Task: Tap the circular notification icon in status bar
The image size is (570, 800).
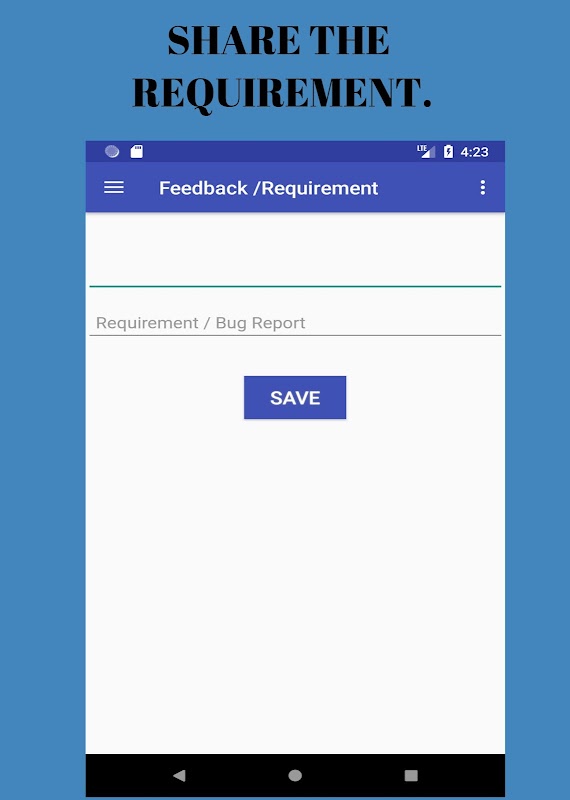Action: (x=112, y=152)
